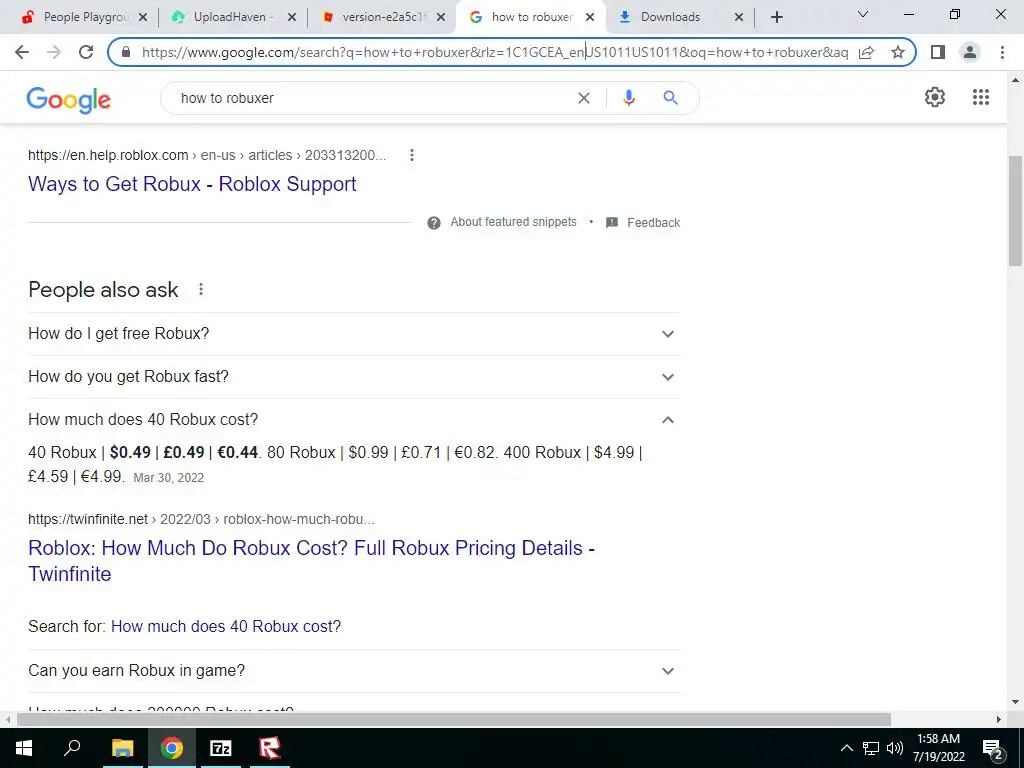Click the taskbar clock showing 1:58 AM
The height and width of the screenshot is (768, 1024).
[x=938, y=748]
